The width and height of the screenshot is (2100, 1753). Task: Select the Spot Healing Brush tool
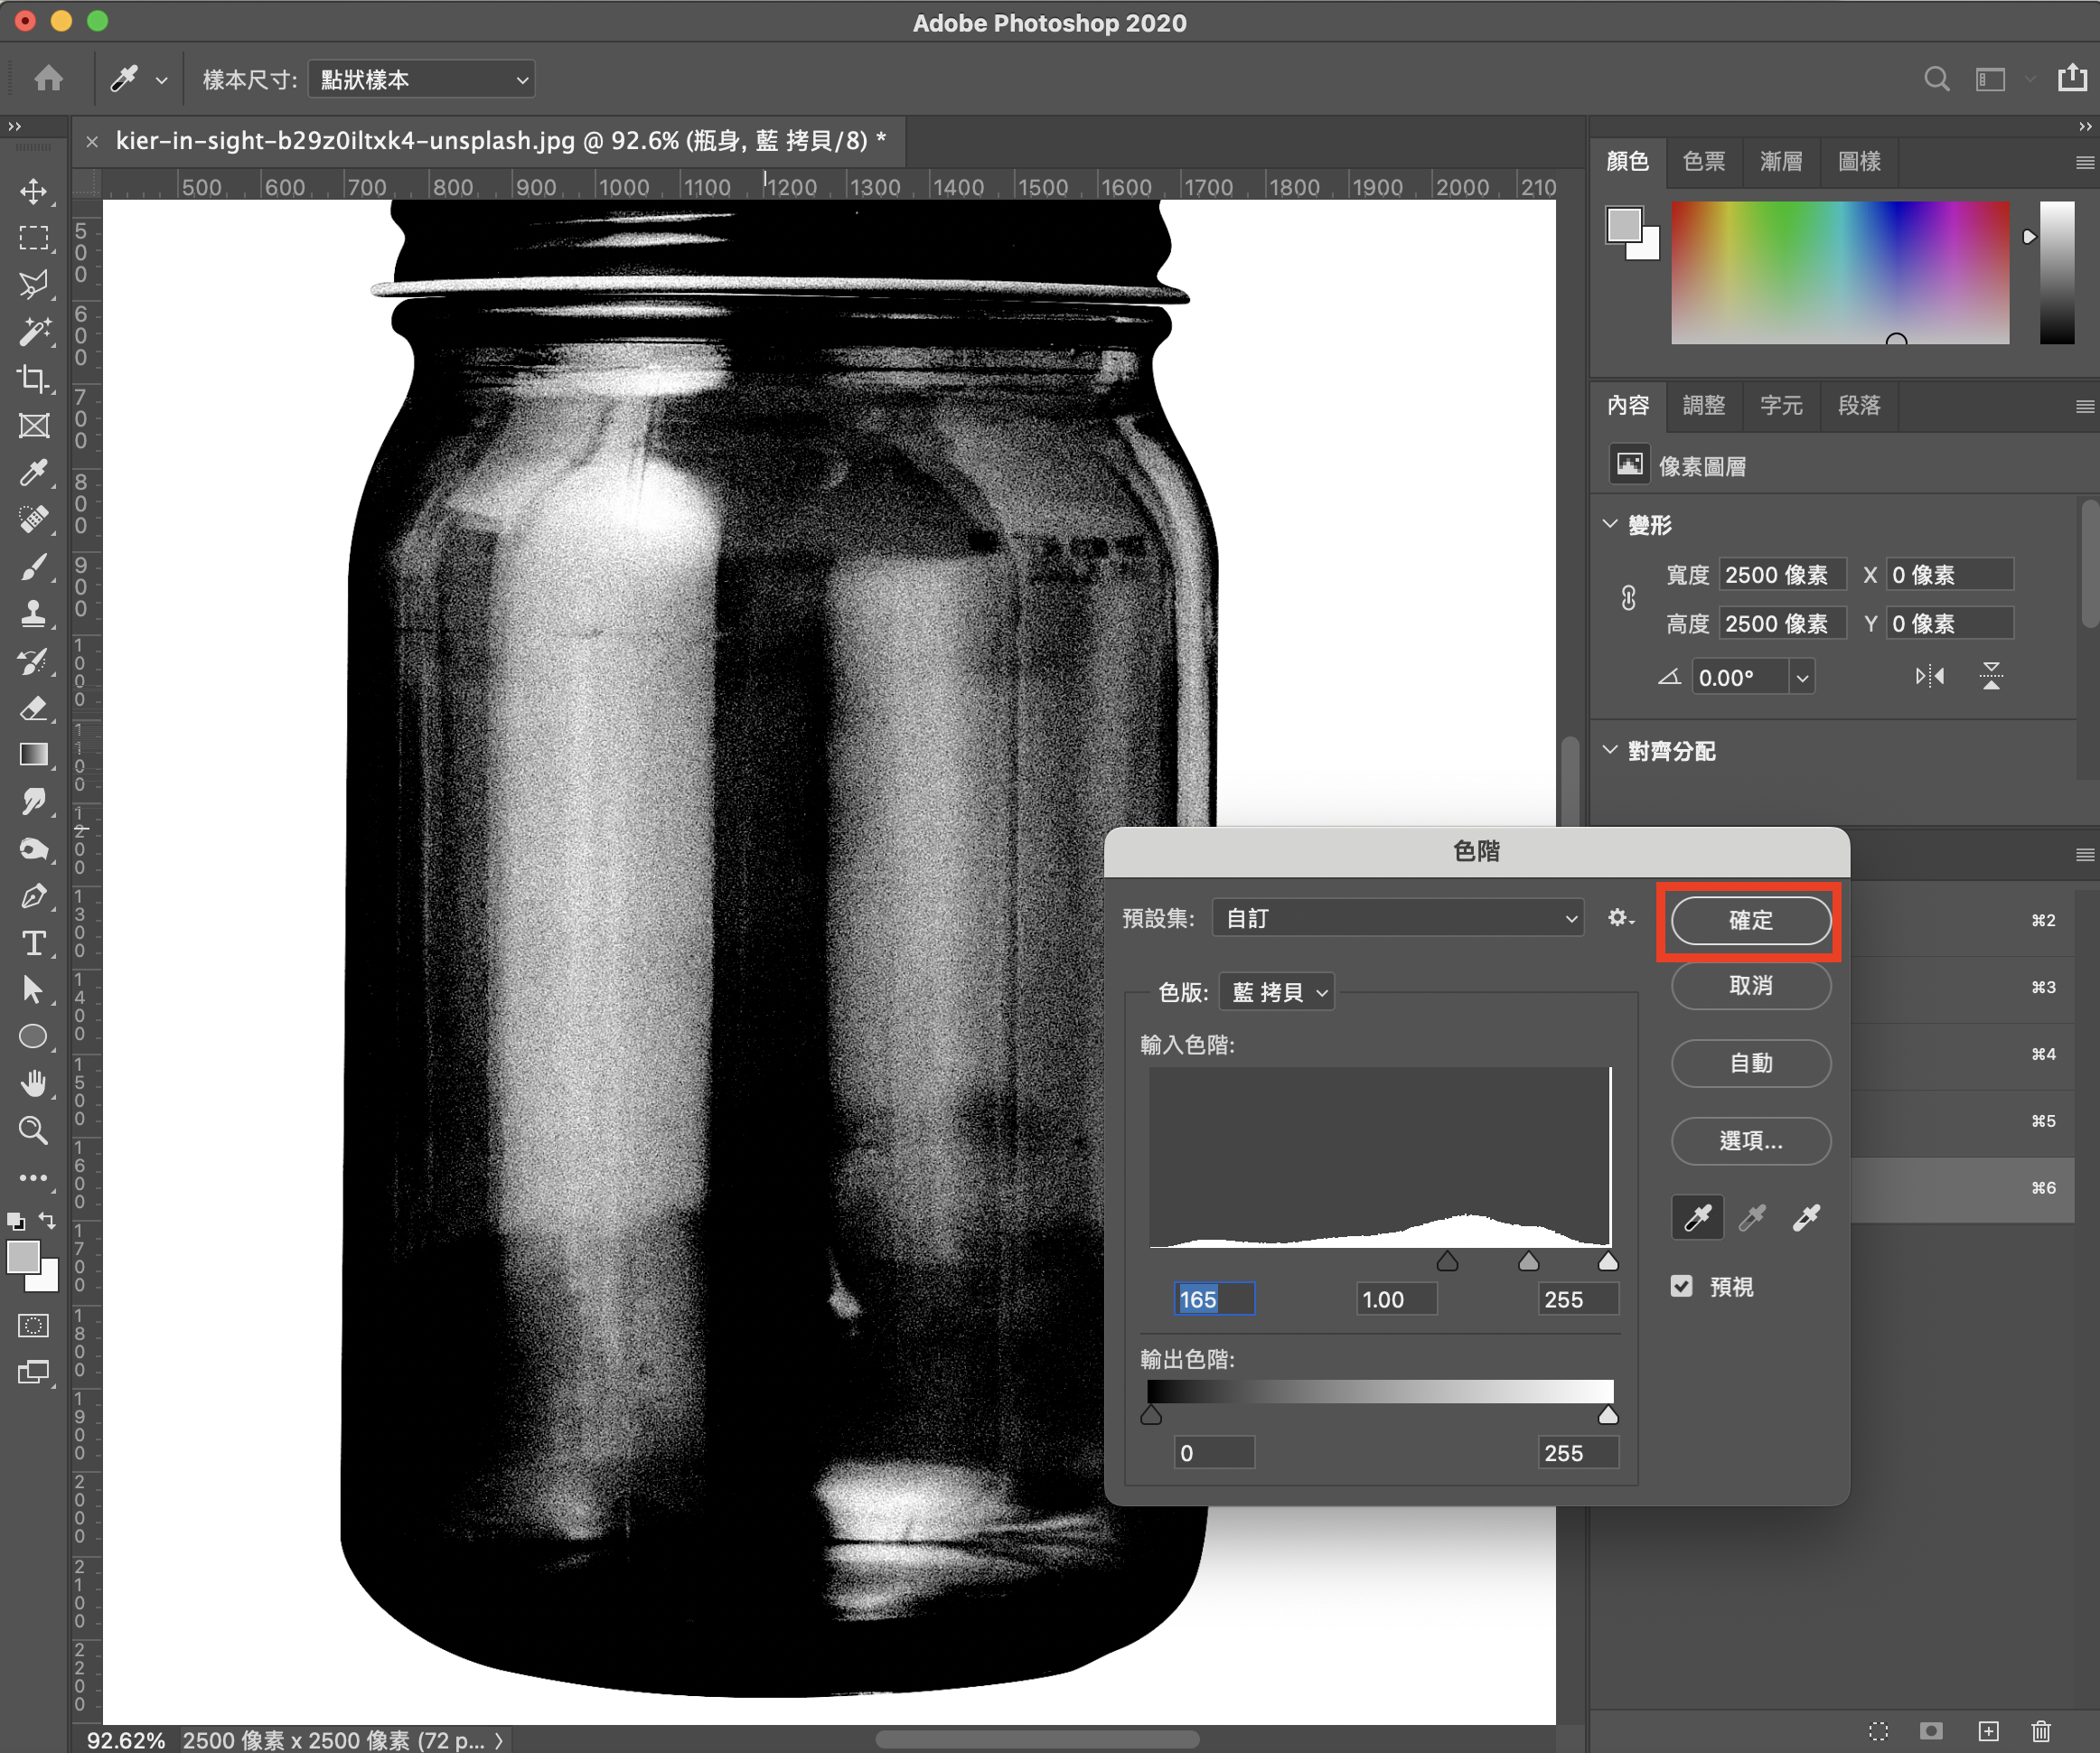(34, 519)
